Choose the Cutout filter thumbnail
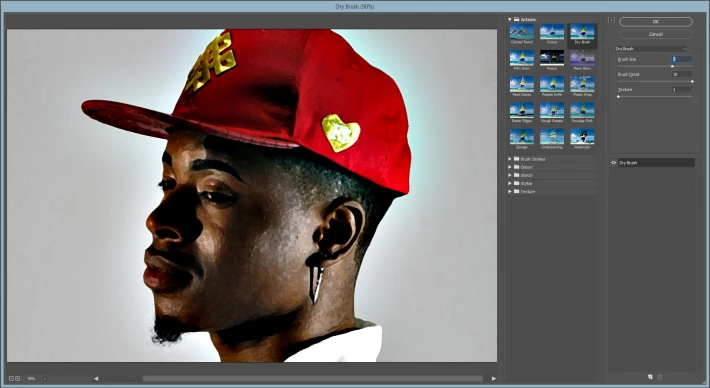710x388 pixels. pos(552,32)
